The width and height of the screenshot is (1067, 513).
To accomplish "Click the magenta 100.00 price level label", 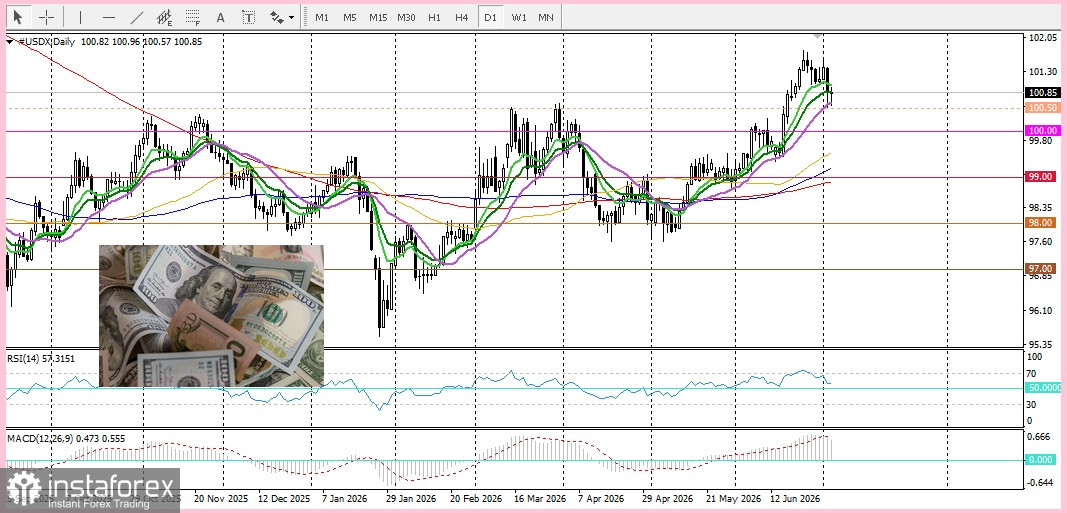I will click(1042, 130).
